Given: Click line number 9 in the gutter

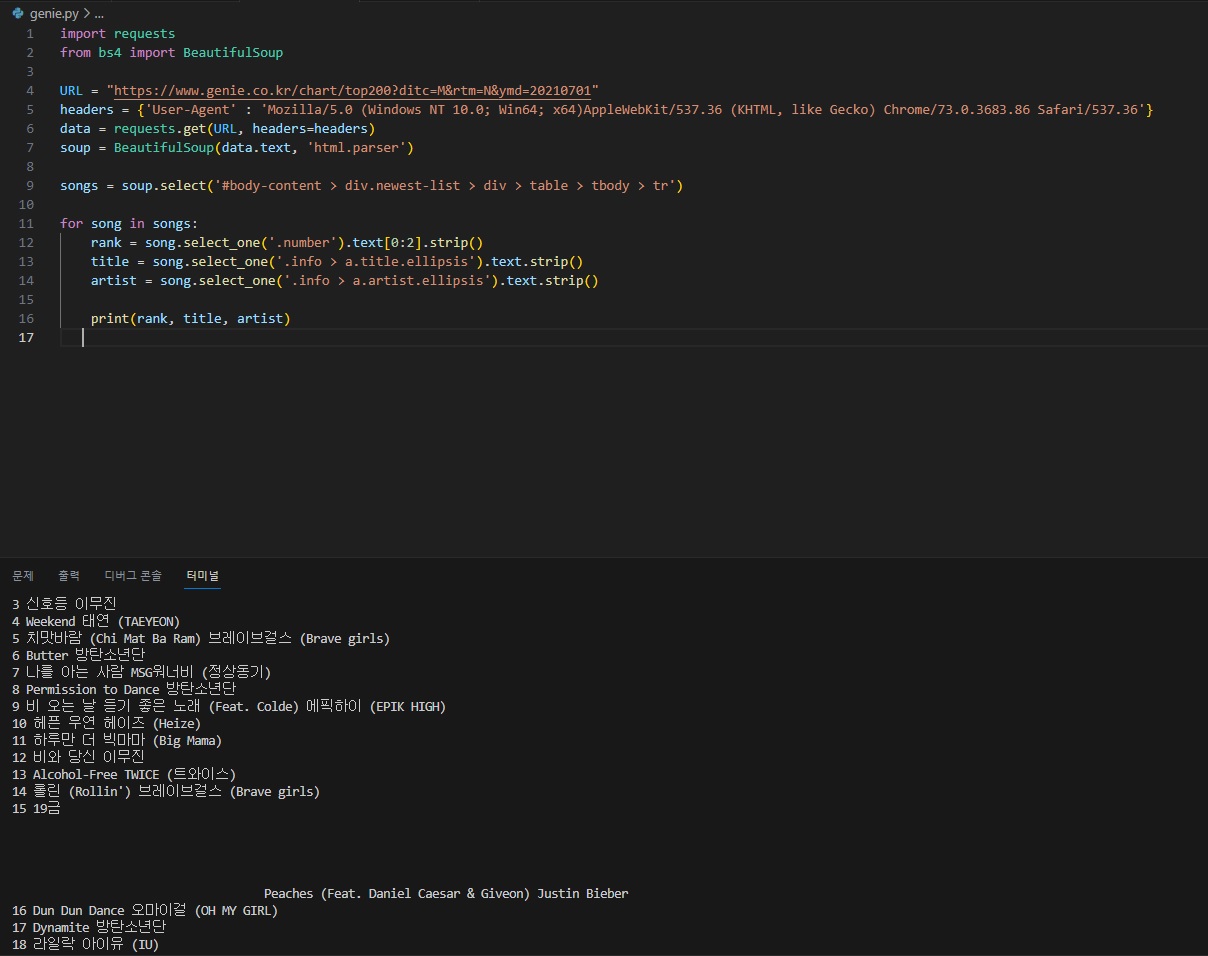Looking at the screenshot, I should point(30,185).
